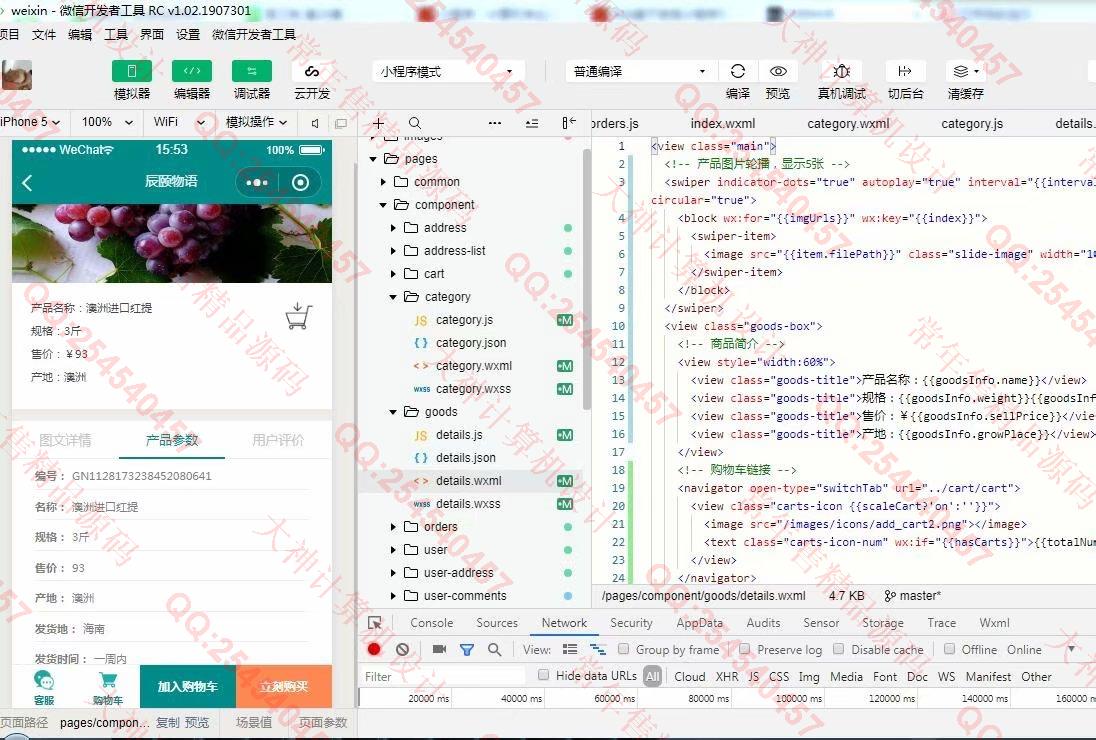Toggle capture screenshots camera icon

(439, 649)
